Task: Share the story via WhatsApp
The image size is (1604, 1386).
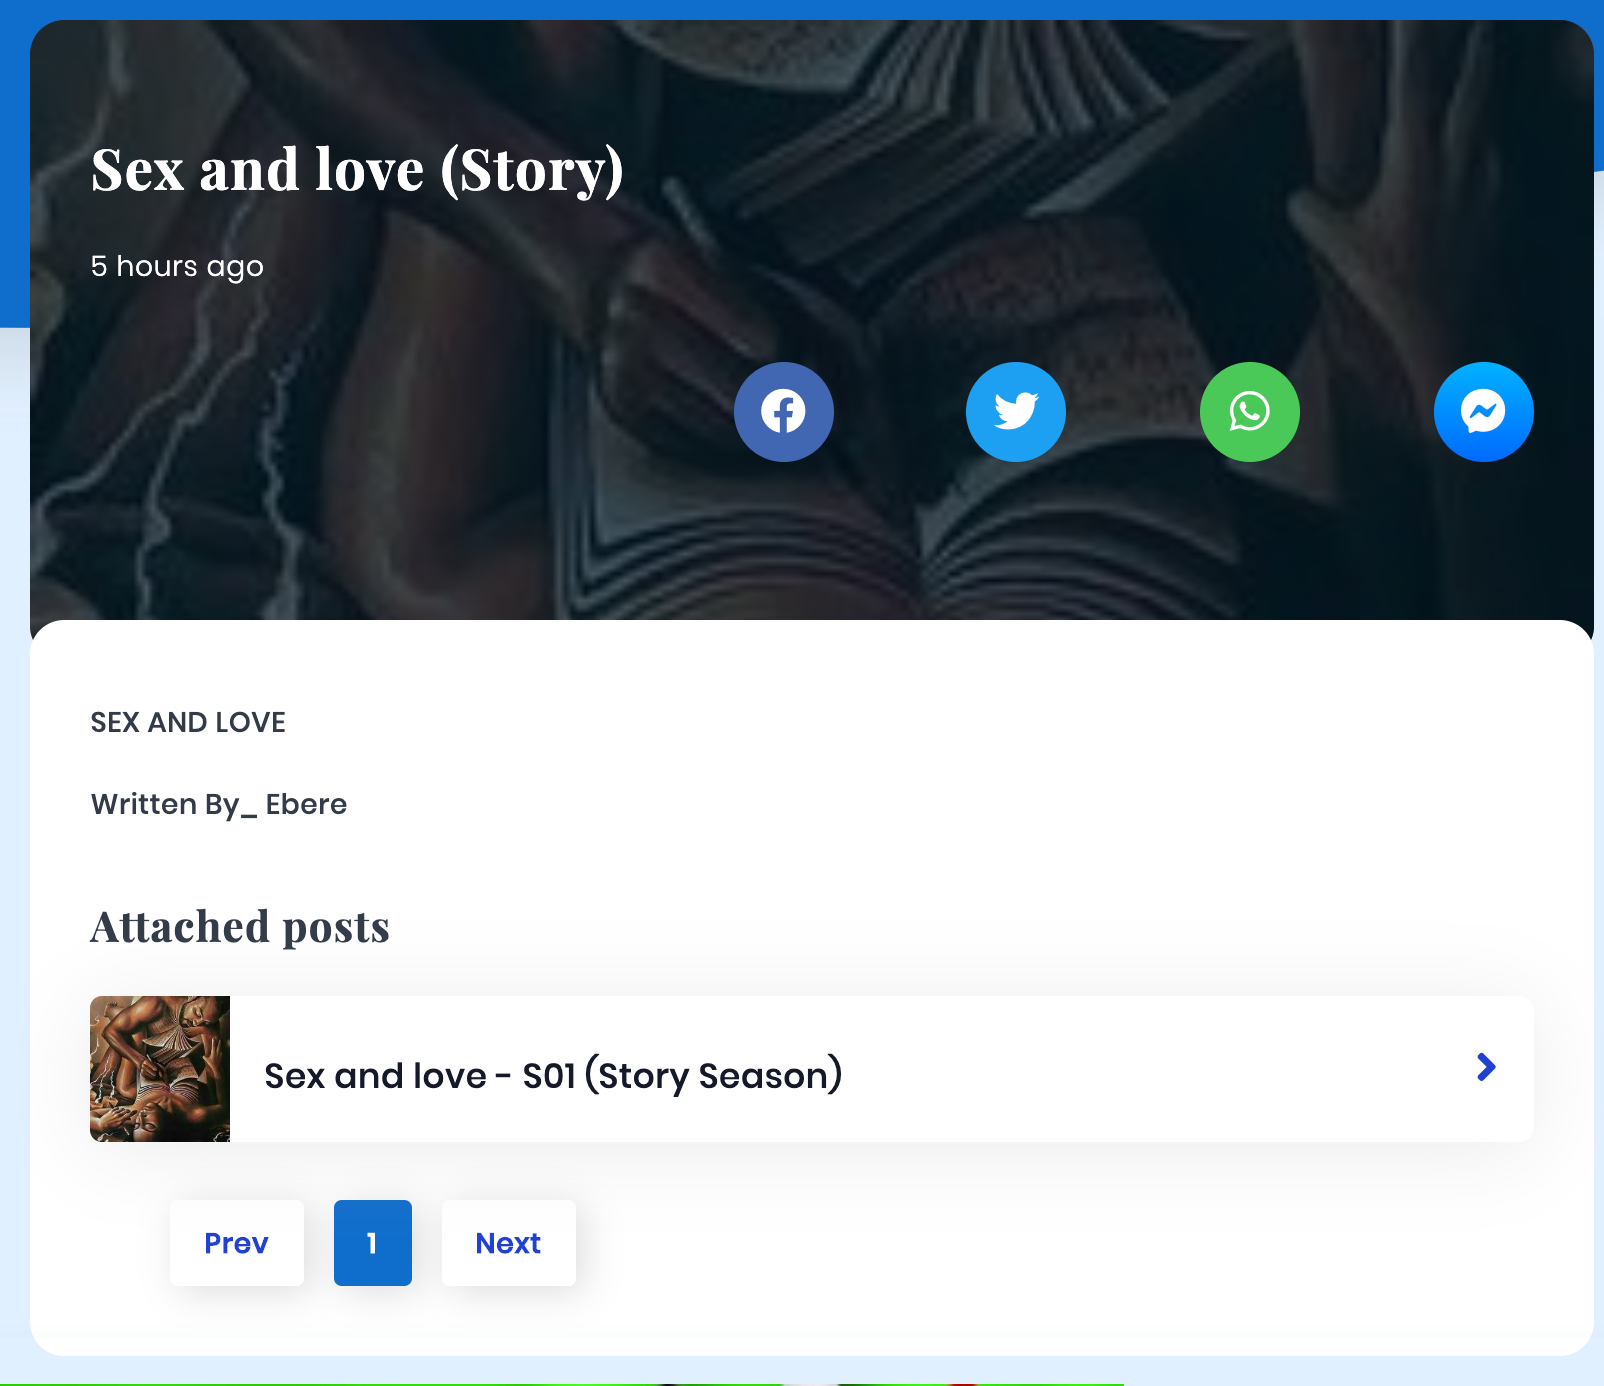Action: click(1250, 412)
